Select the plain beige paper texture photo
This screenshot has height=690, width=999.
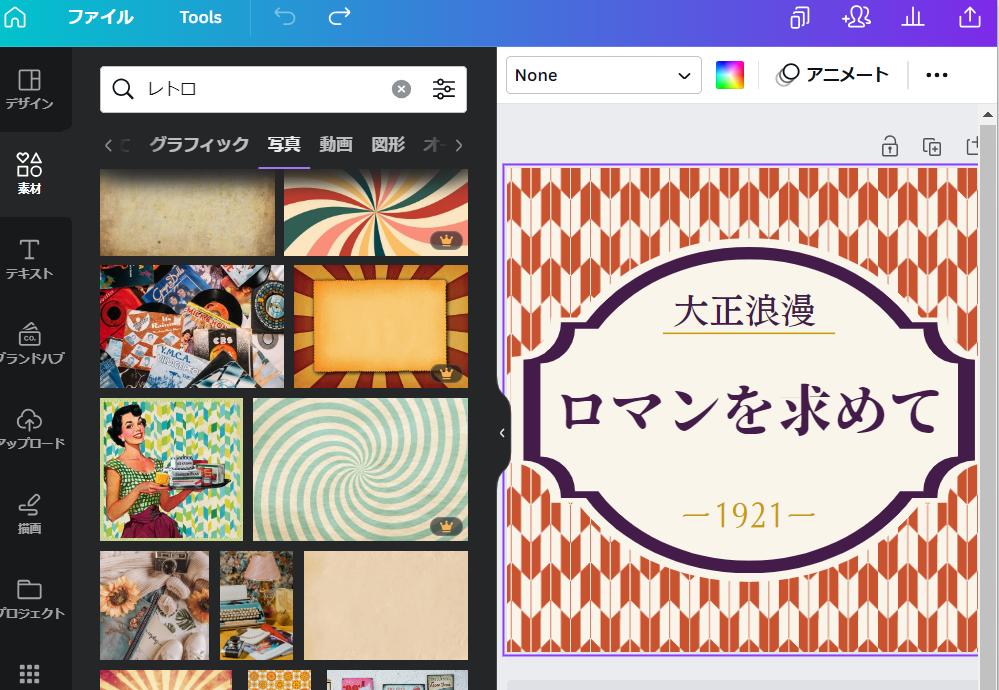point(386,605)
